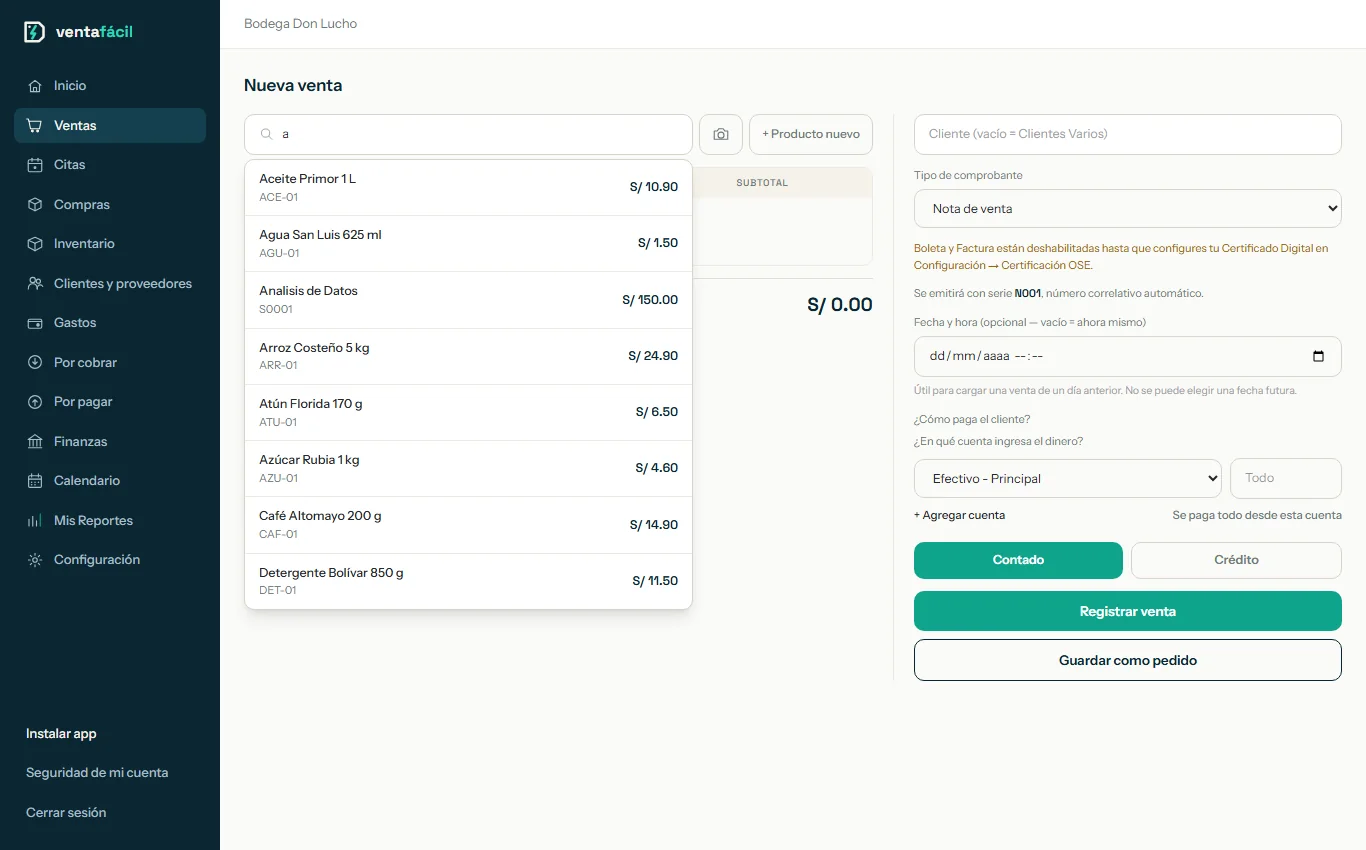Viewport: 1366px width, 850px height.
Task: Open Mis Reportes from the sidebar
Action: tap(110, 521)
